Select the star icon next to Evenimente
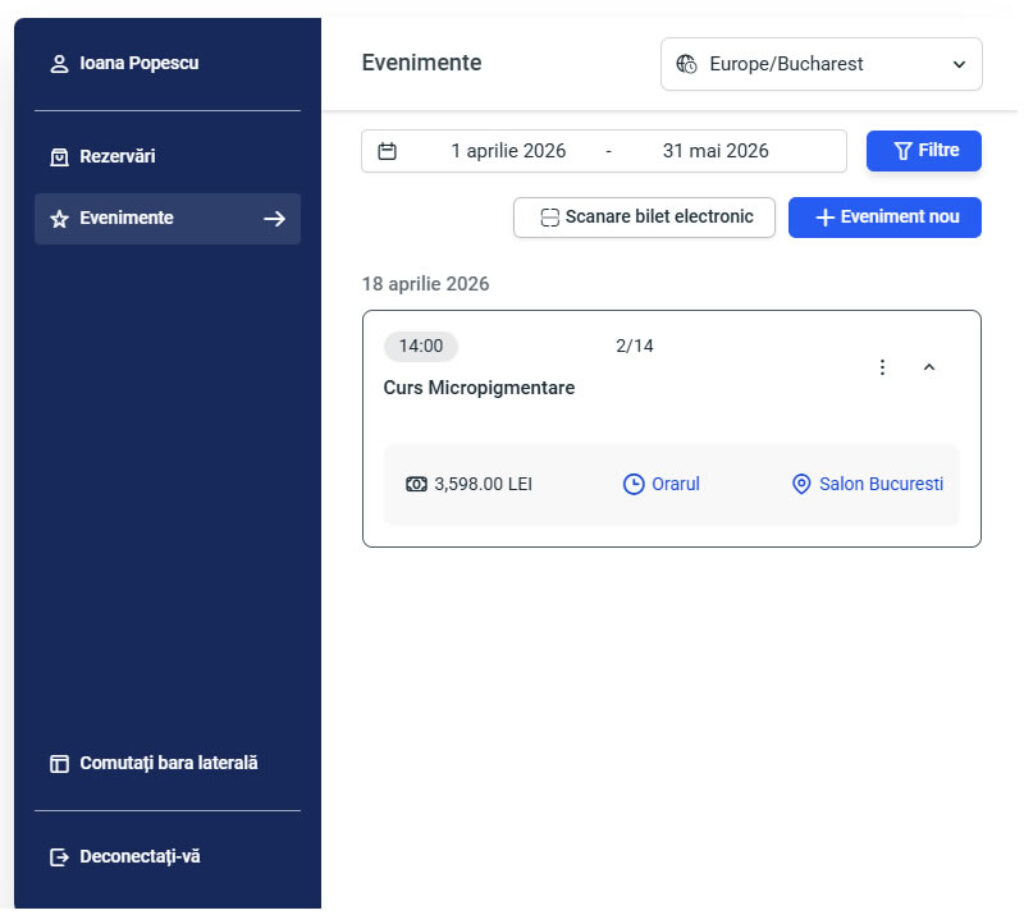The height and width of the screenshot is (915, 1024). click(57, 217)
